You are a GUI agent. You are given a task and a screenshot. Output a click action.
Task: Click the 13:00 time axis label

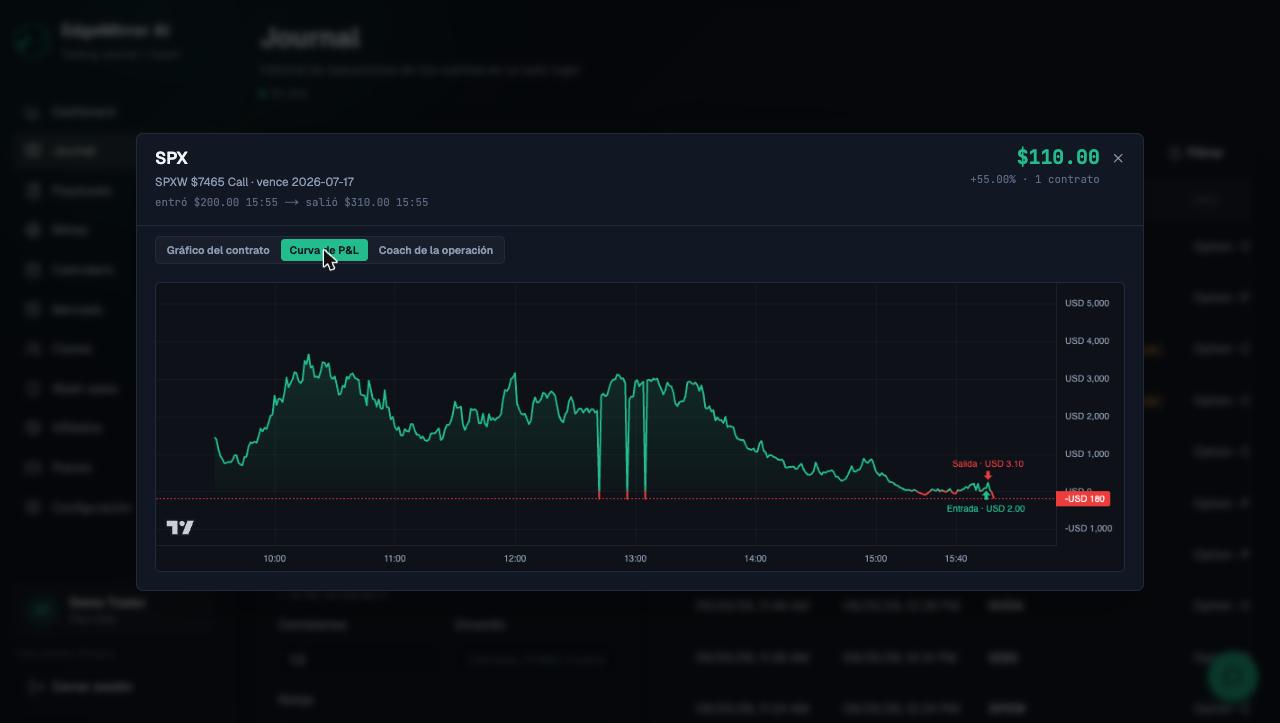635,559
